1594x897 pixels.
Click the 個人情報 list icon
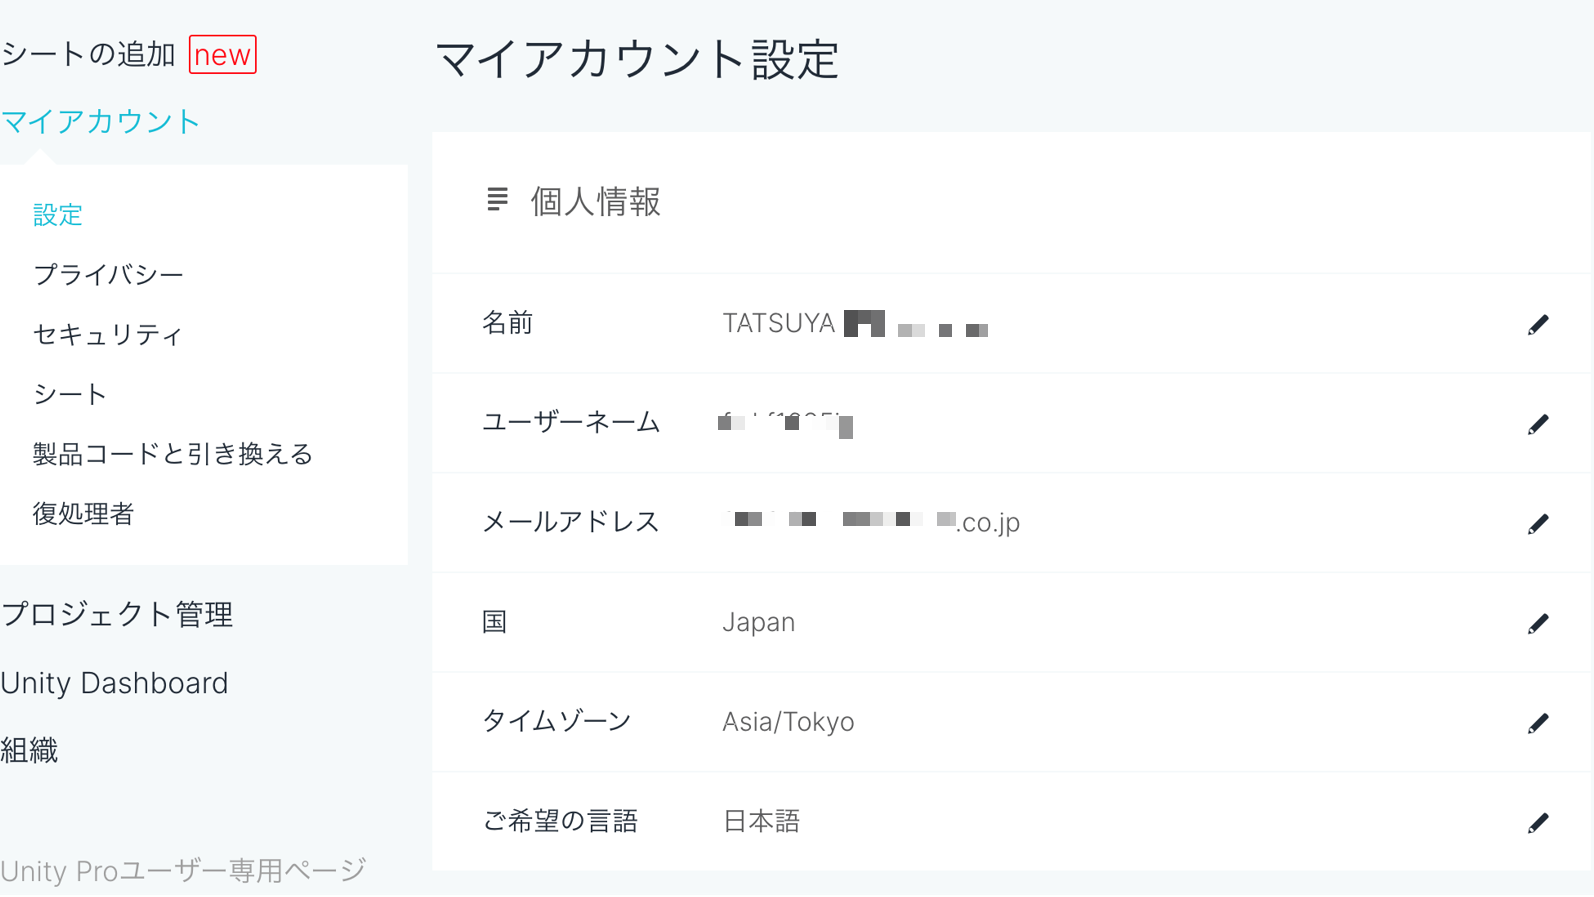(497, 200)
